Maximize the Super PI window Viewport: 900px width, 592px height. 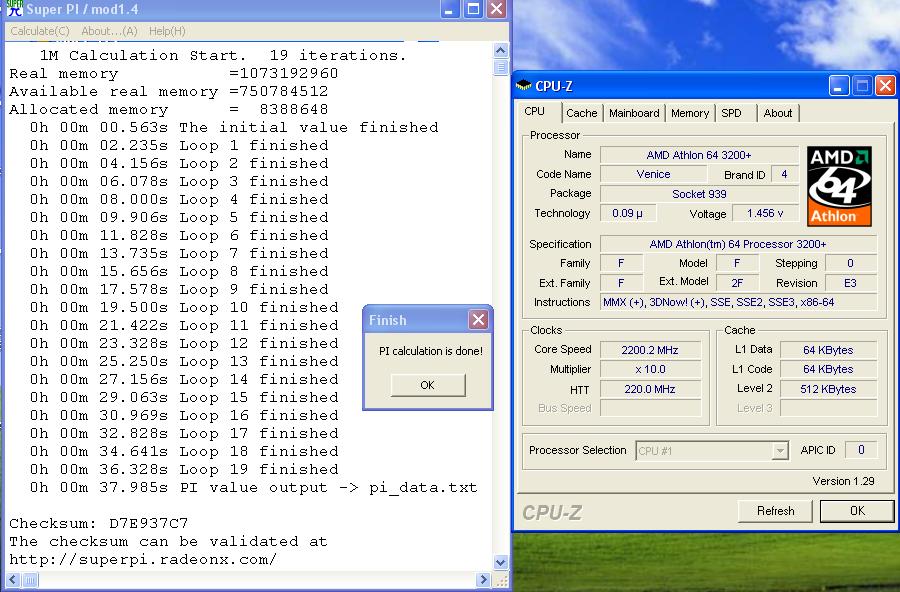pyautogui.click(x=473, y=9)
